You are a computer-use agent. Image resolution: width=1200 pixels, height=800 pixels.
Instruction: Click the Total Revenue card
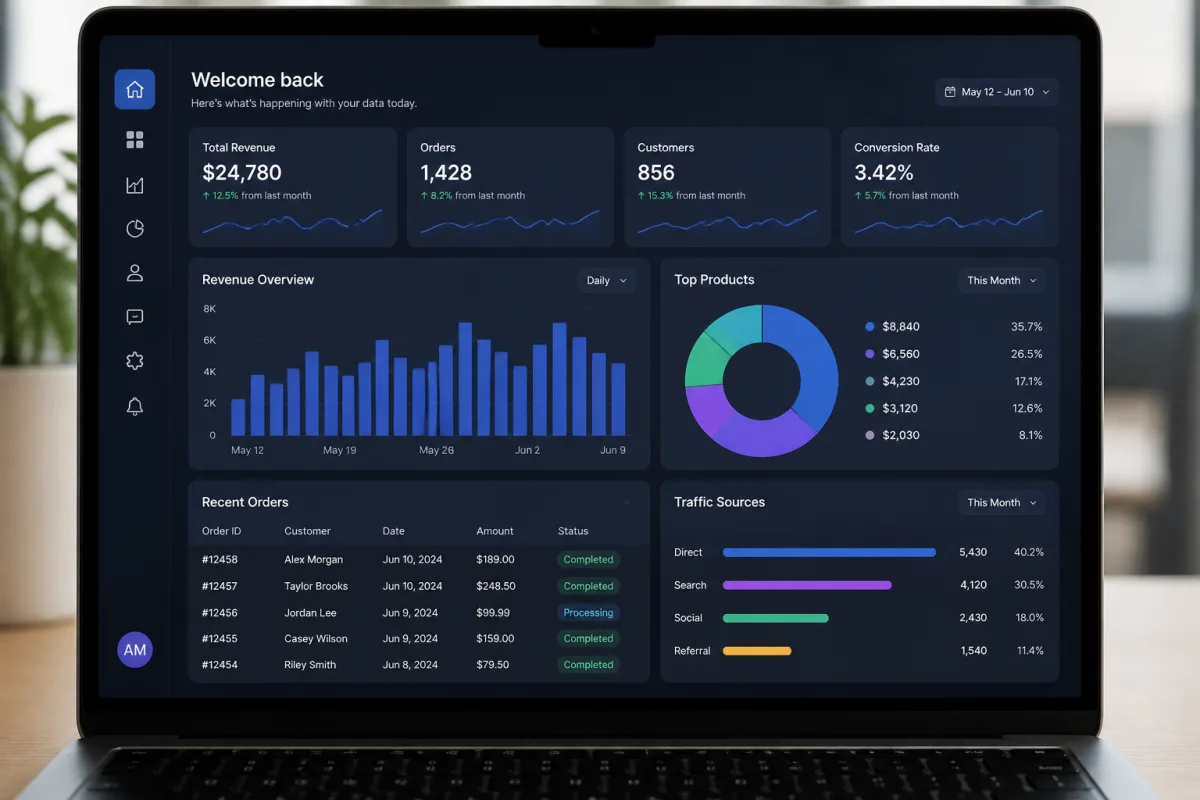pos(293,187)
